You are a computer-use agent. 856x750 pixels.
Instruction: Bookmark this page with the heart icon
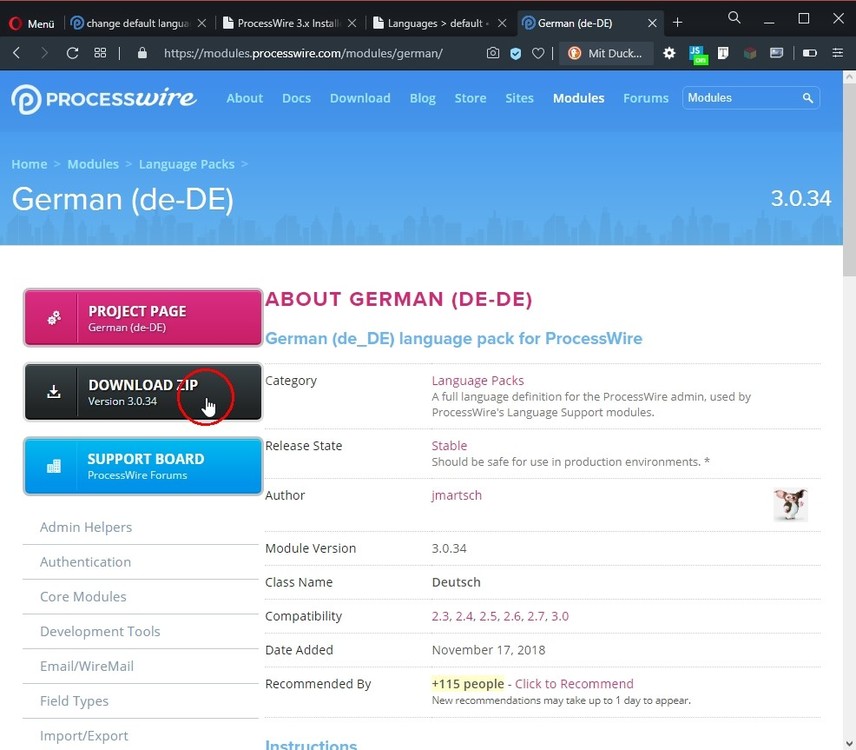coord(538,53)
